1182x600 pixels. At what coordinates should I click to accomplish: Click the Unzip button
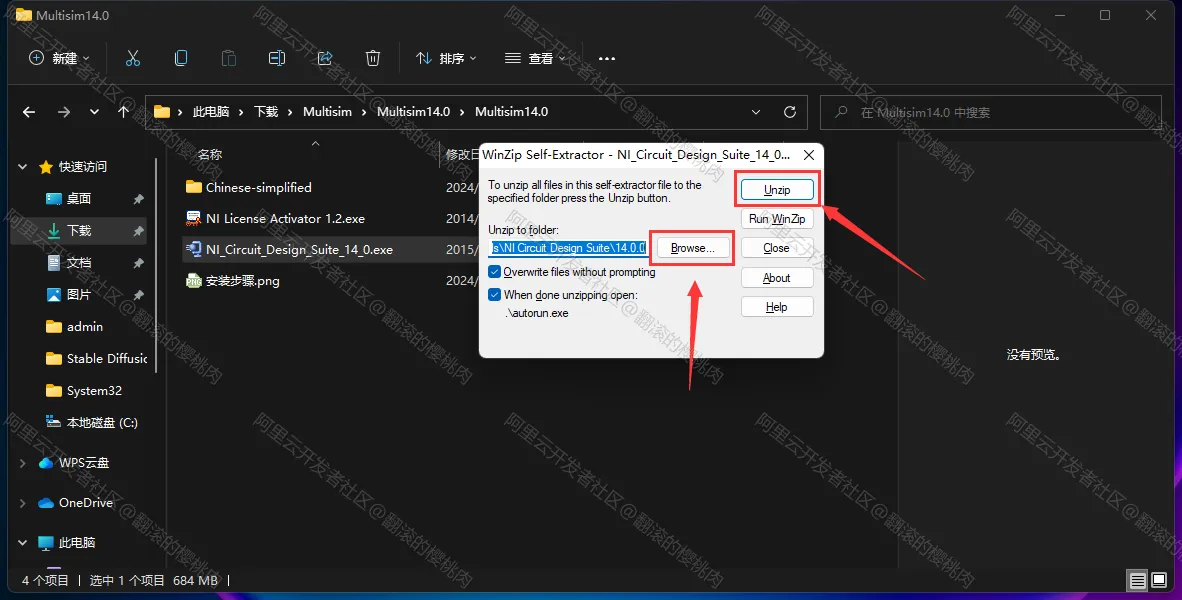(x=777, y=189)
